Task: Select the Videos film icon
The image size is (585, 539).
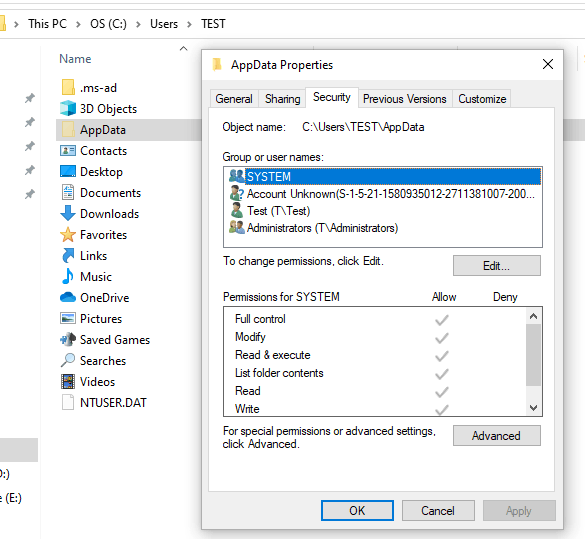Action: (x=68, y=381)
